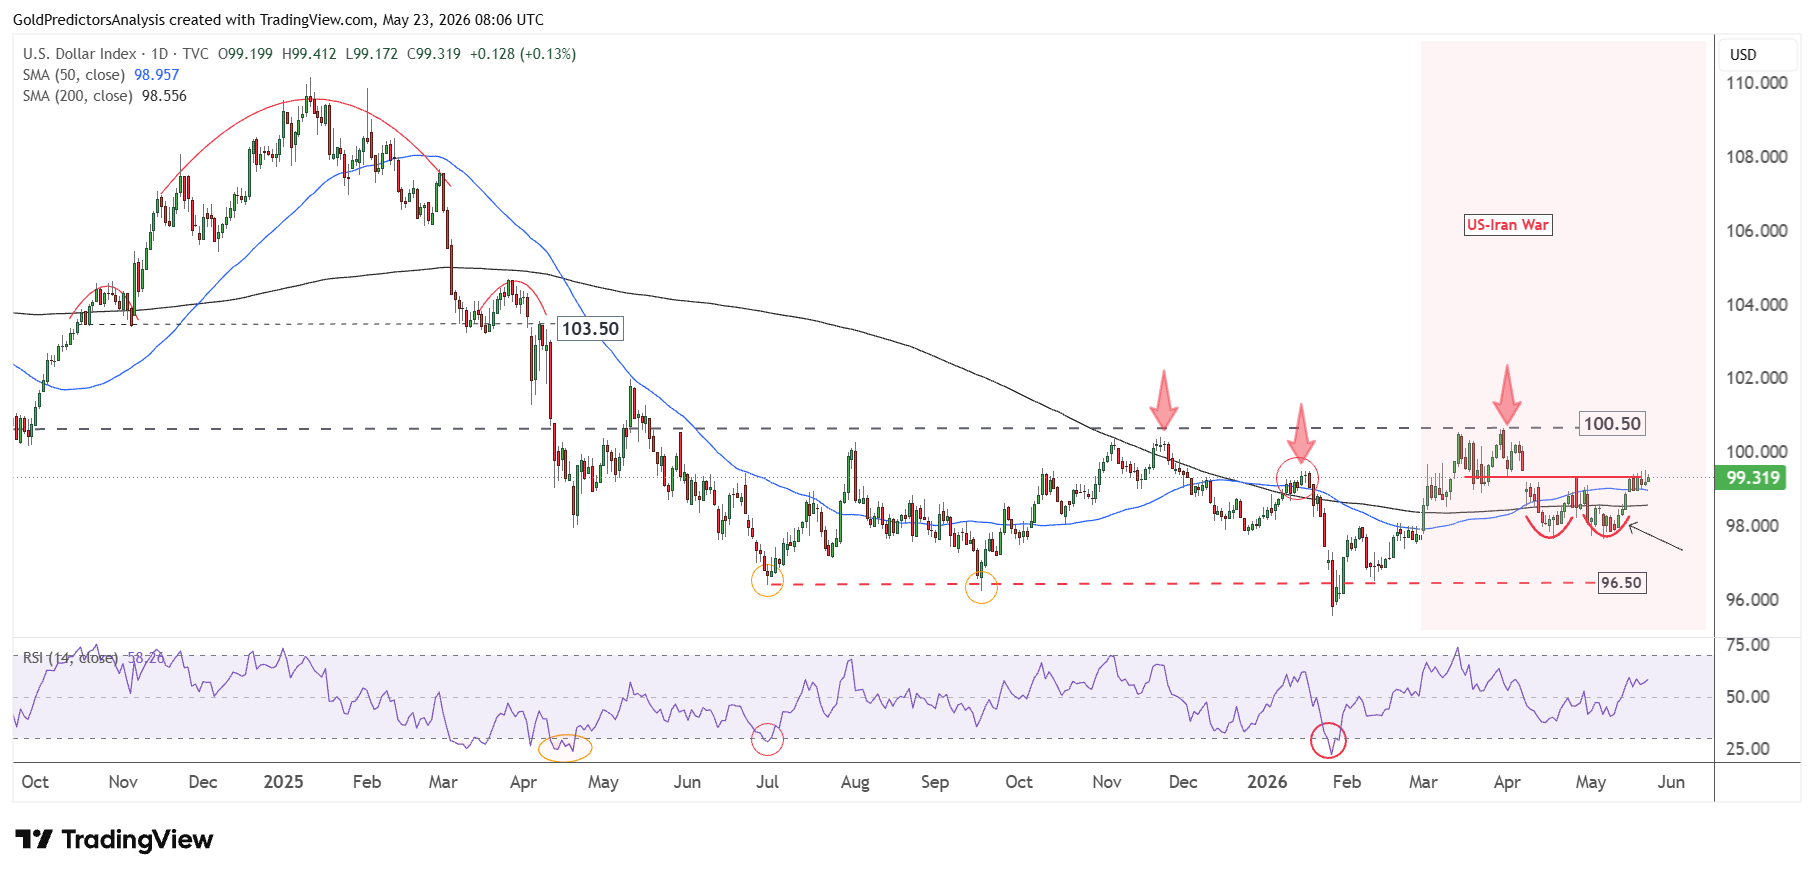The width and height of the screenshot is (1814, 877).
Task: Click the H99.412 high value in the legend
Action: pos(309,54)
